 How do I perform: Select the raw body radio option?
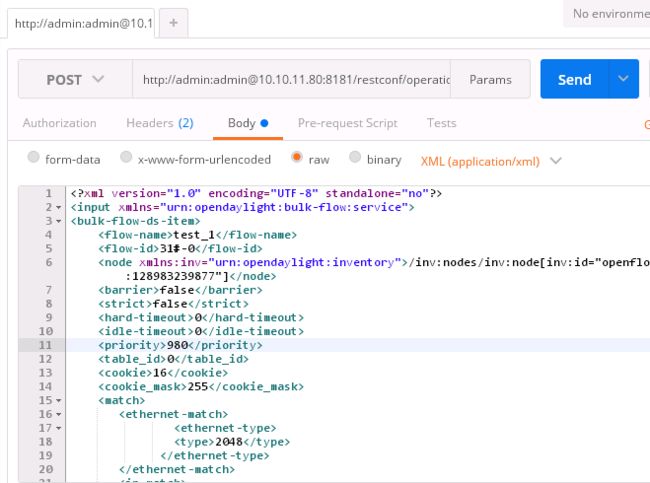tap(296, 157)
